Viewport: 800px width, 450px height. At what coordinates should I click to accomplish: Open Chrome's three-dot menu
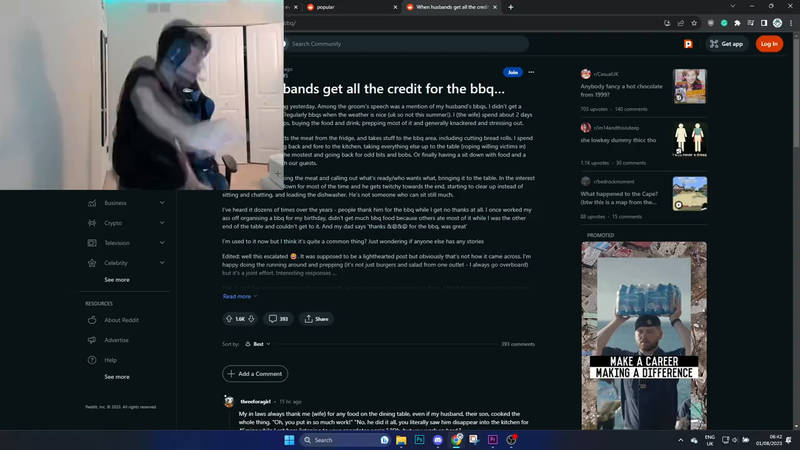[791, 23]
